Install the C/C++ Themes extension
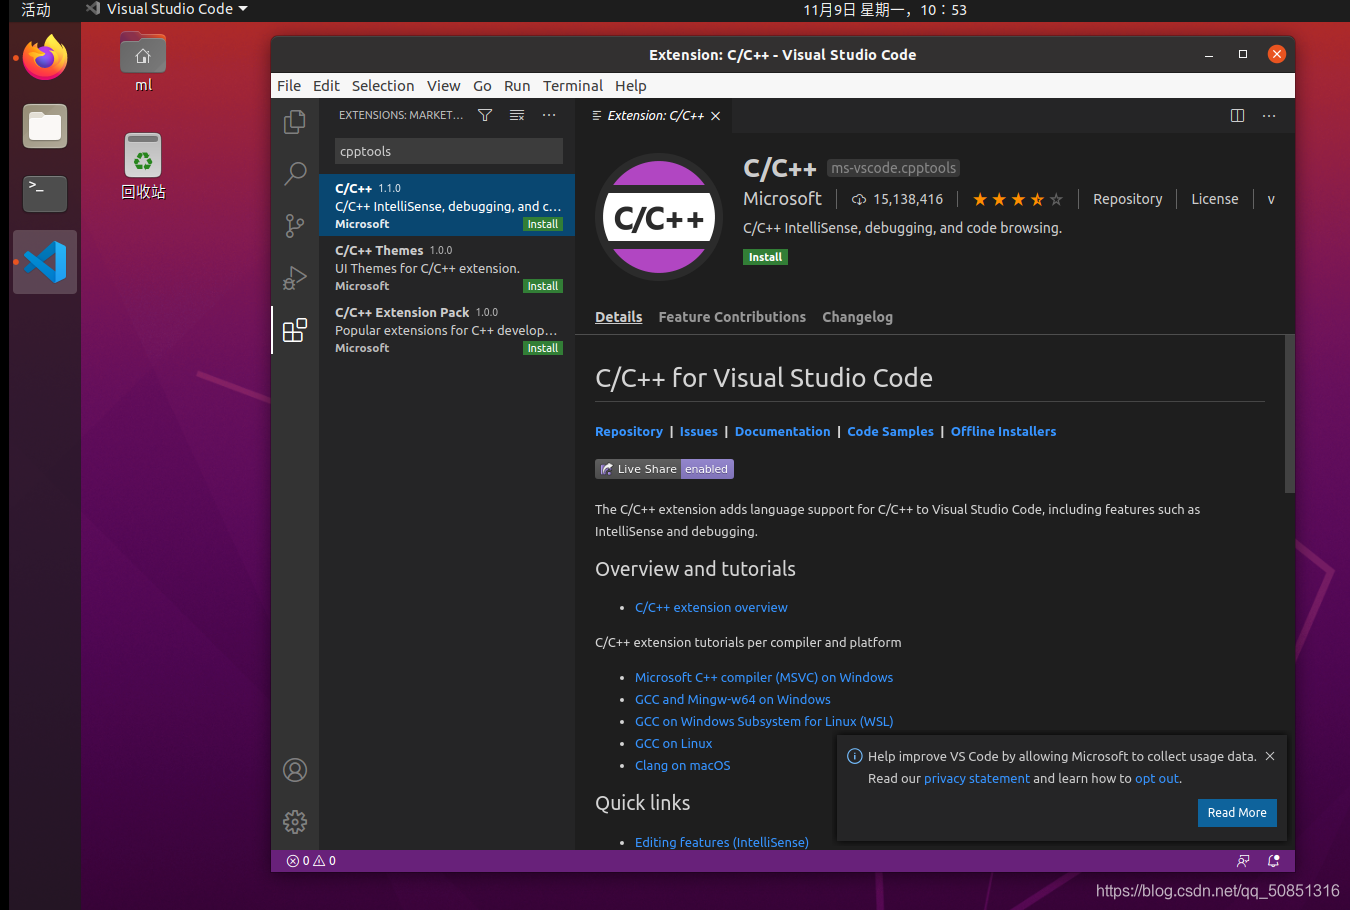Image resolution: width=1350 pixels, height=910 pixels. click(x=543, y=286)
